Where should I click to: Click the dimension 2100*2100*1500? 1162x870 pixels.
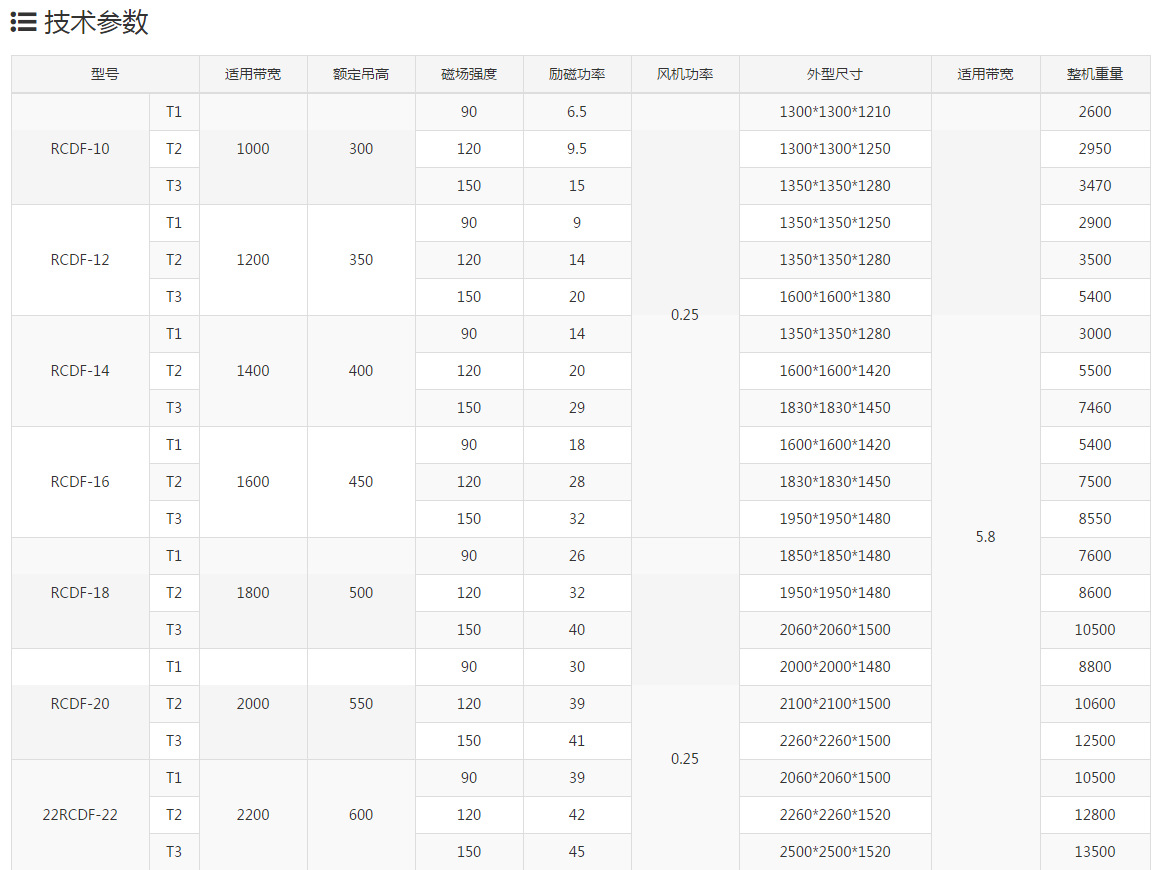[835, 704]
